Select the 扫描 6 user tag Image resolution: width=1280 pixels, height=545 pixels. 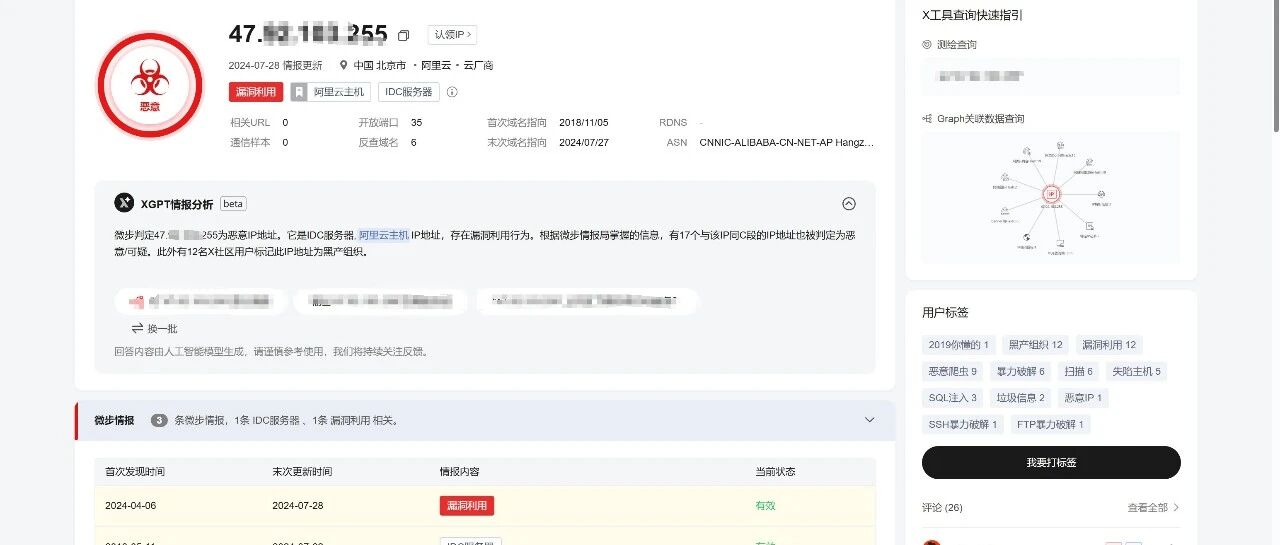pos(1079,371)
